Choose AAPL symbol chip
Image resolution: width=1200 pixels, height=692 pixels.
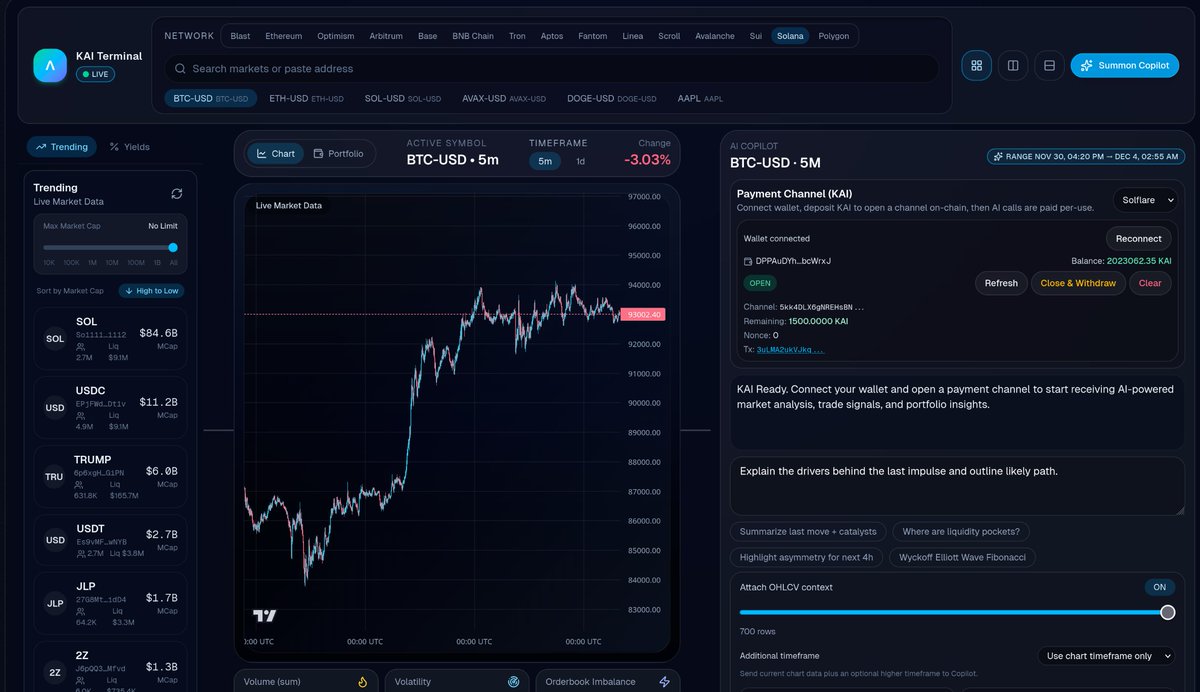pos(700,99)
